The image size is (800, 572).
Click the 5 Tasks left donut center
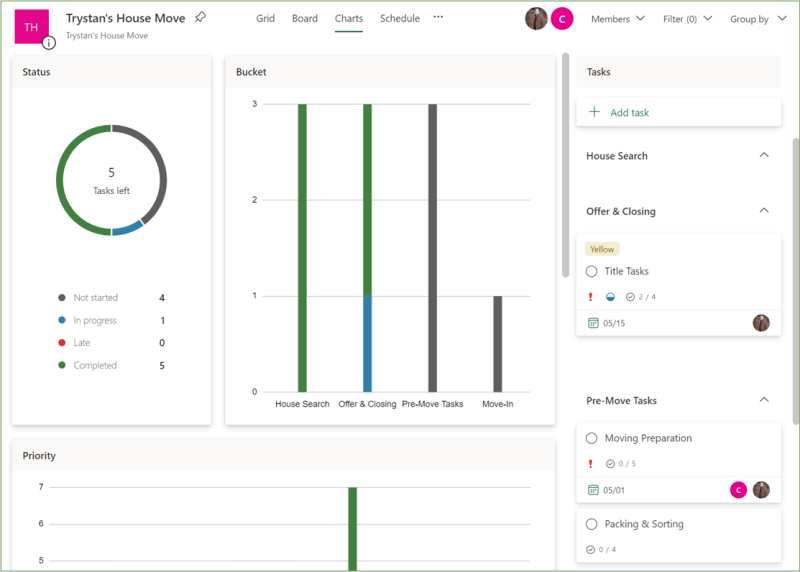(x=111, y=181)
